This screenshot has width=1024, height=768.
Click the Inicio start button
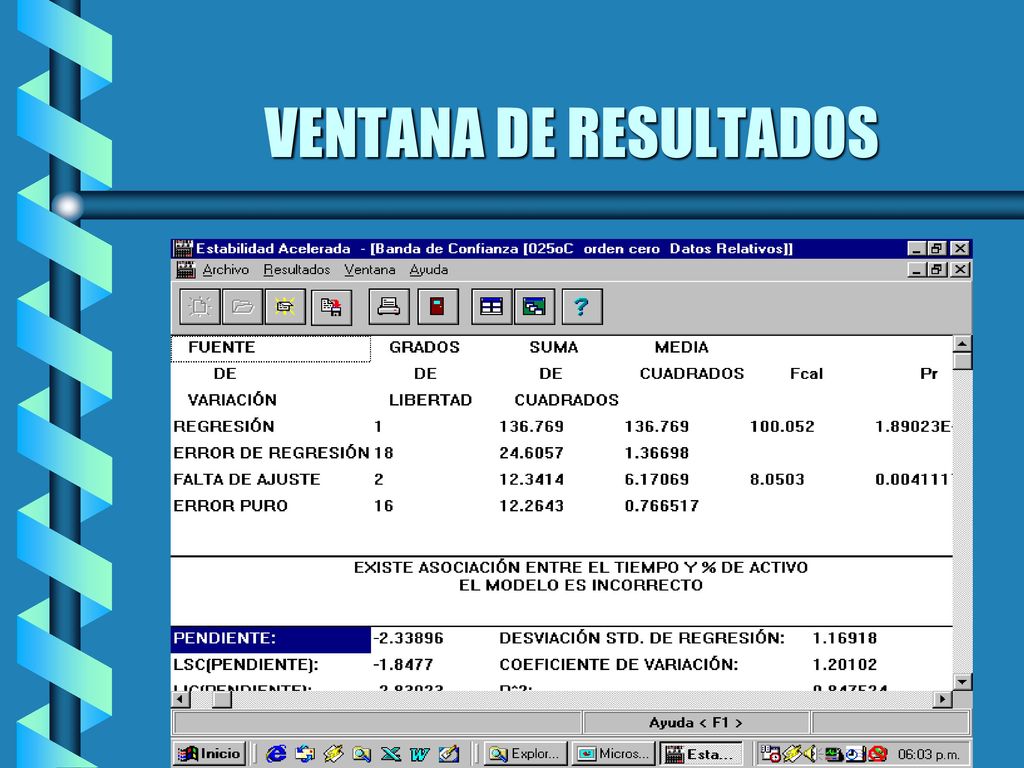[x=210, y=754]
